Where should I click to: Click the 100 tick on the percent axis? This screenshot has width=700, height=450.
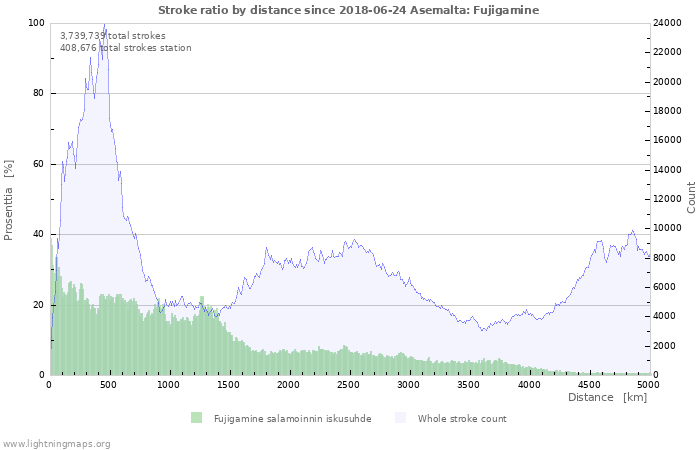(x=36, y=23)
